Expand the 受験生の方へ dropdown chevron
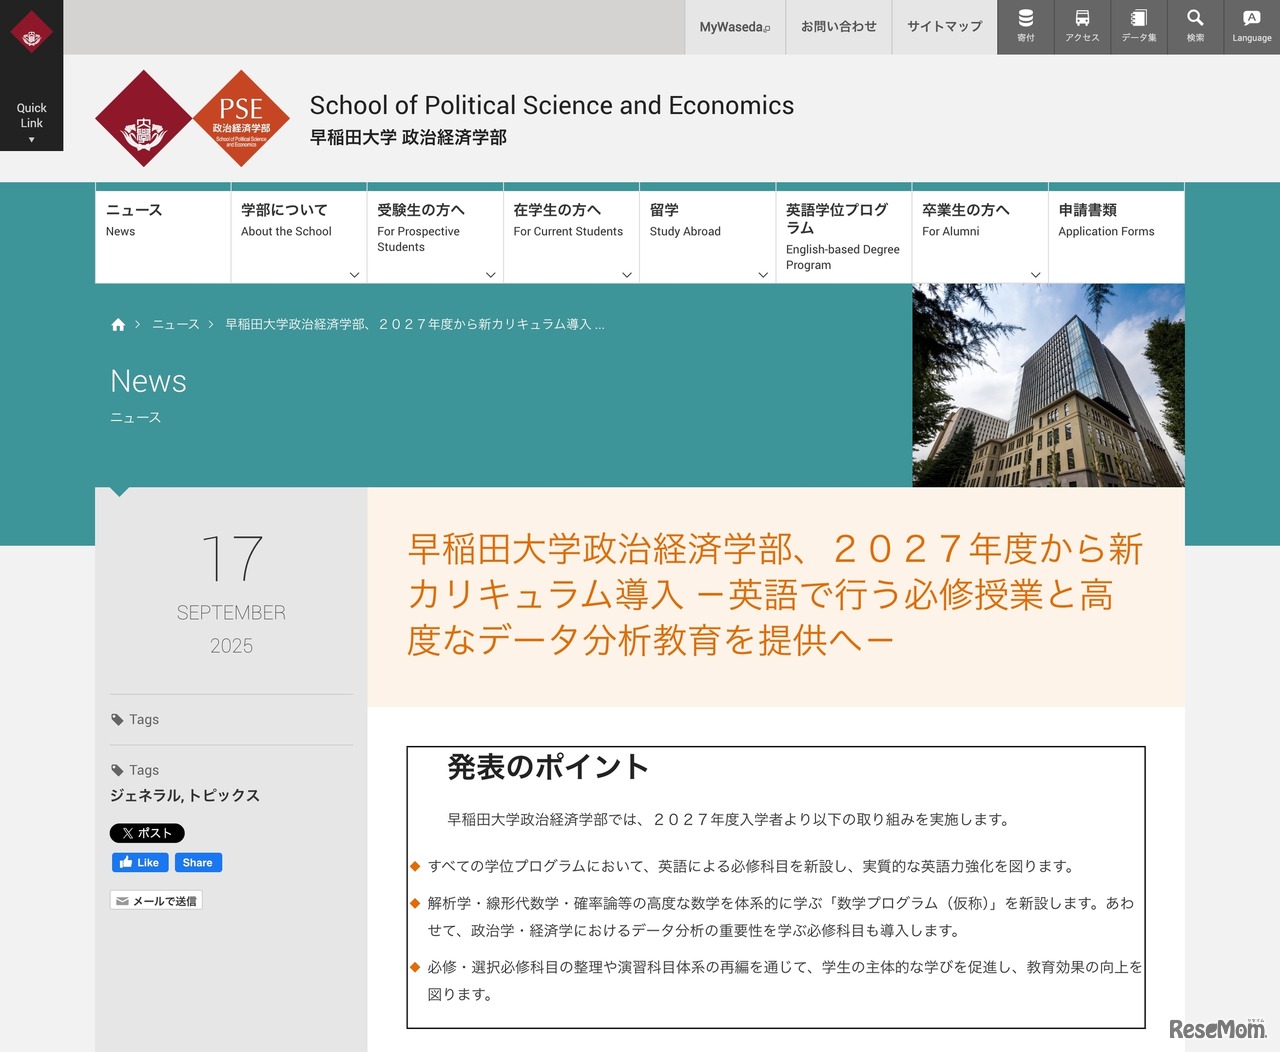The height and width of the screenshot is (1052, 1280). (489, 274)
